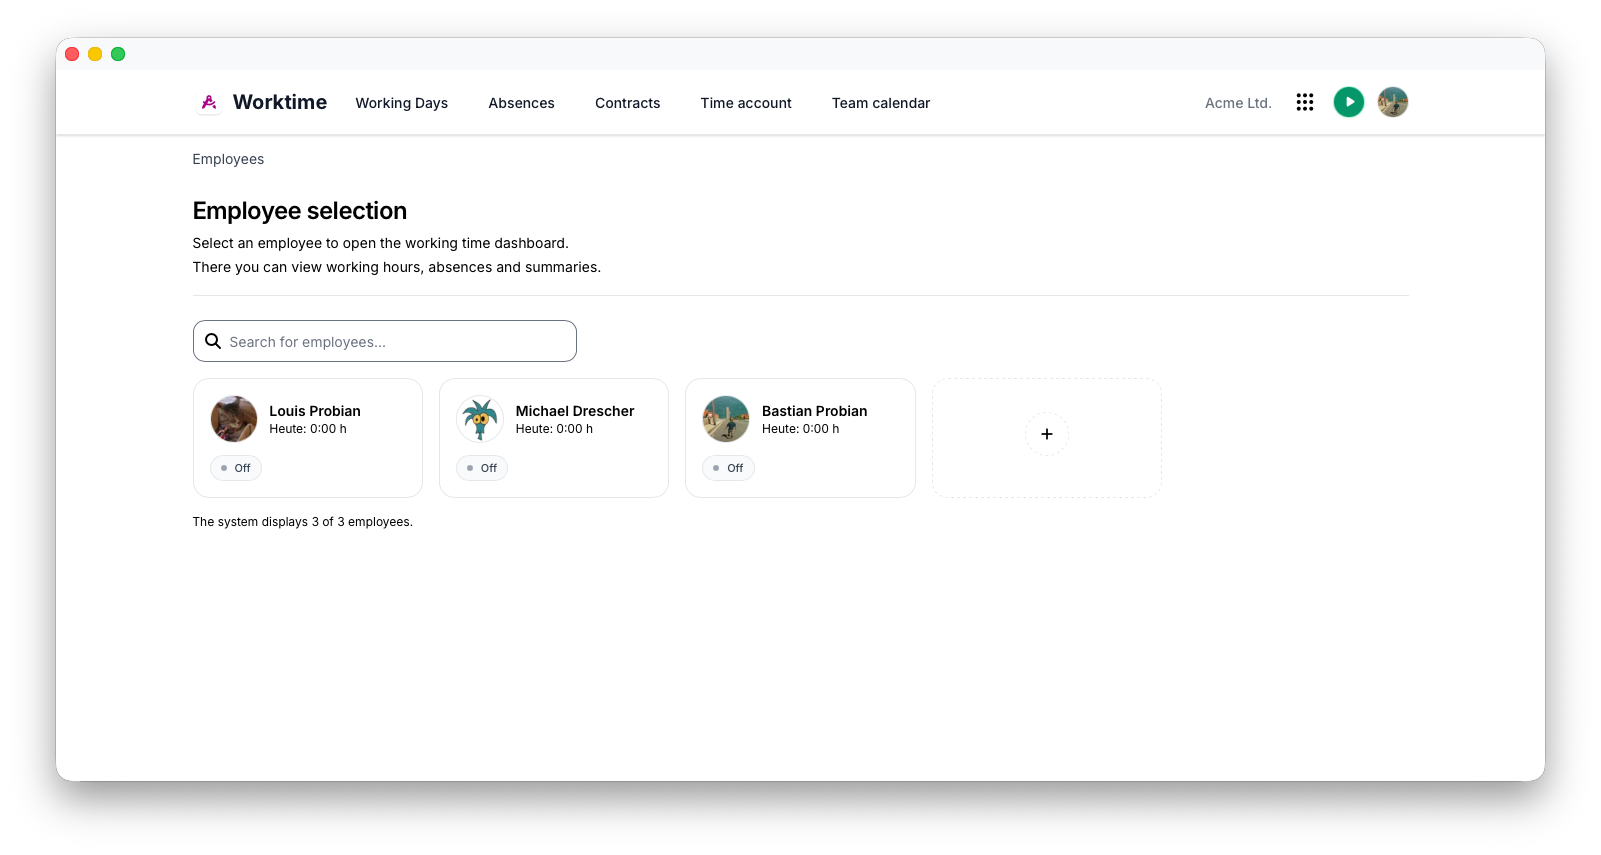Add a new employee with plus button

(1047, 434)
